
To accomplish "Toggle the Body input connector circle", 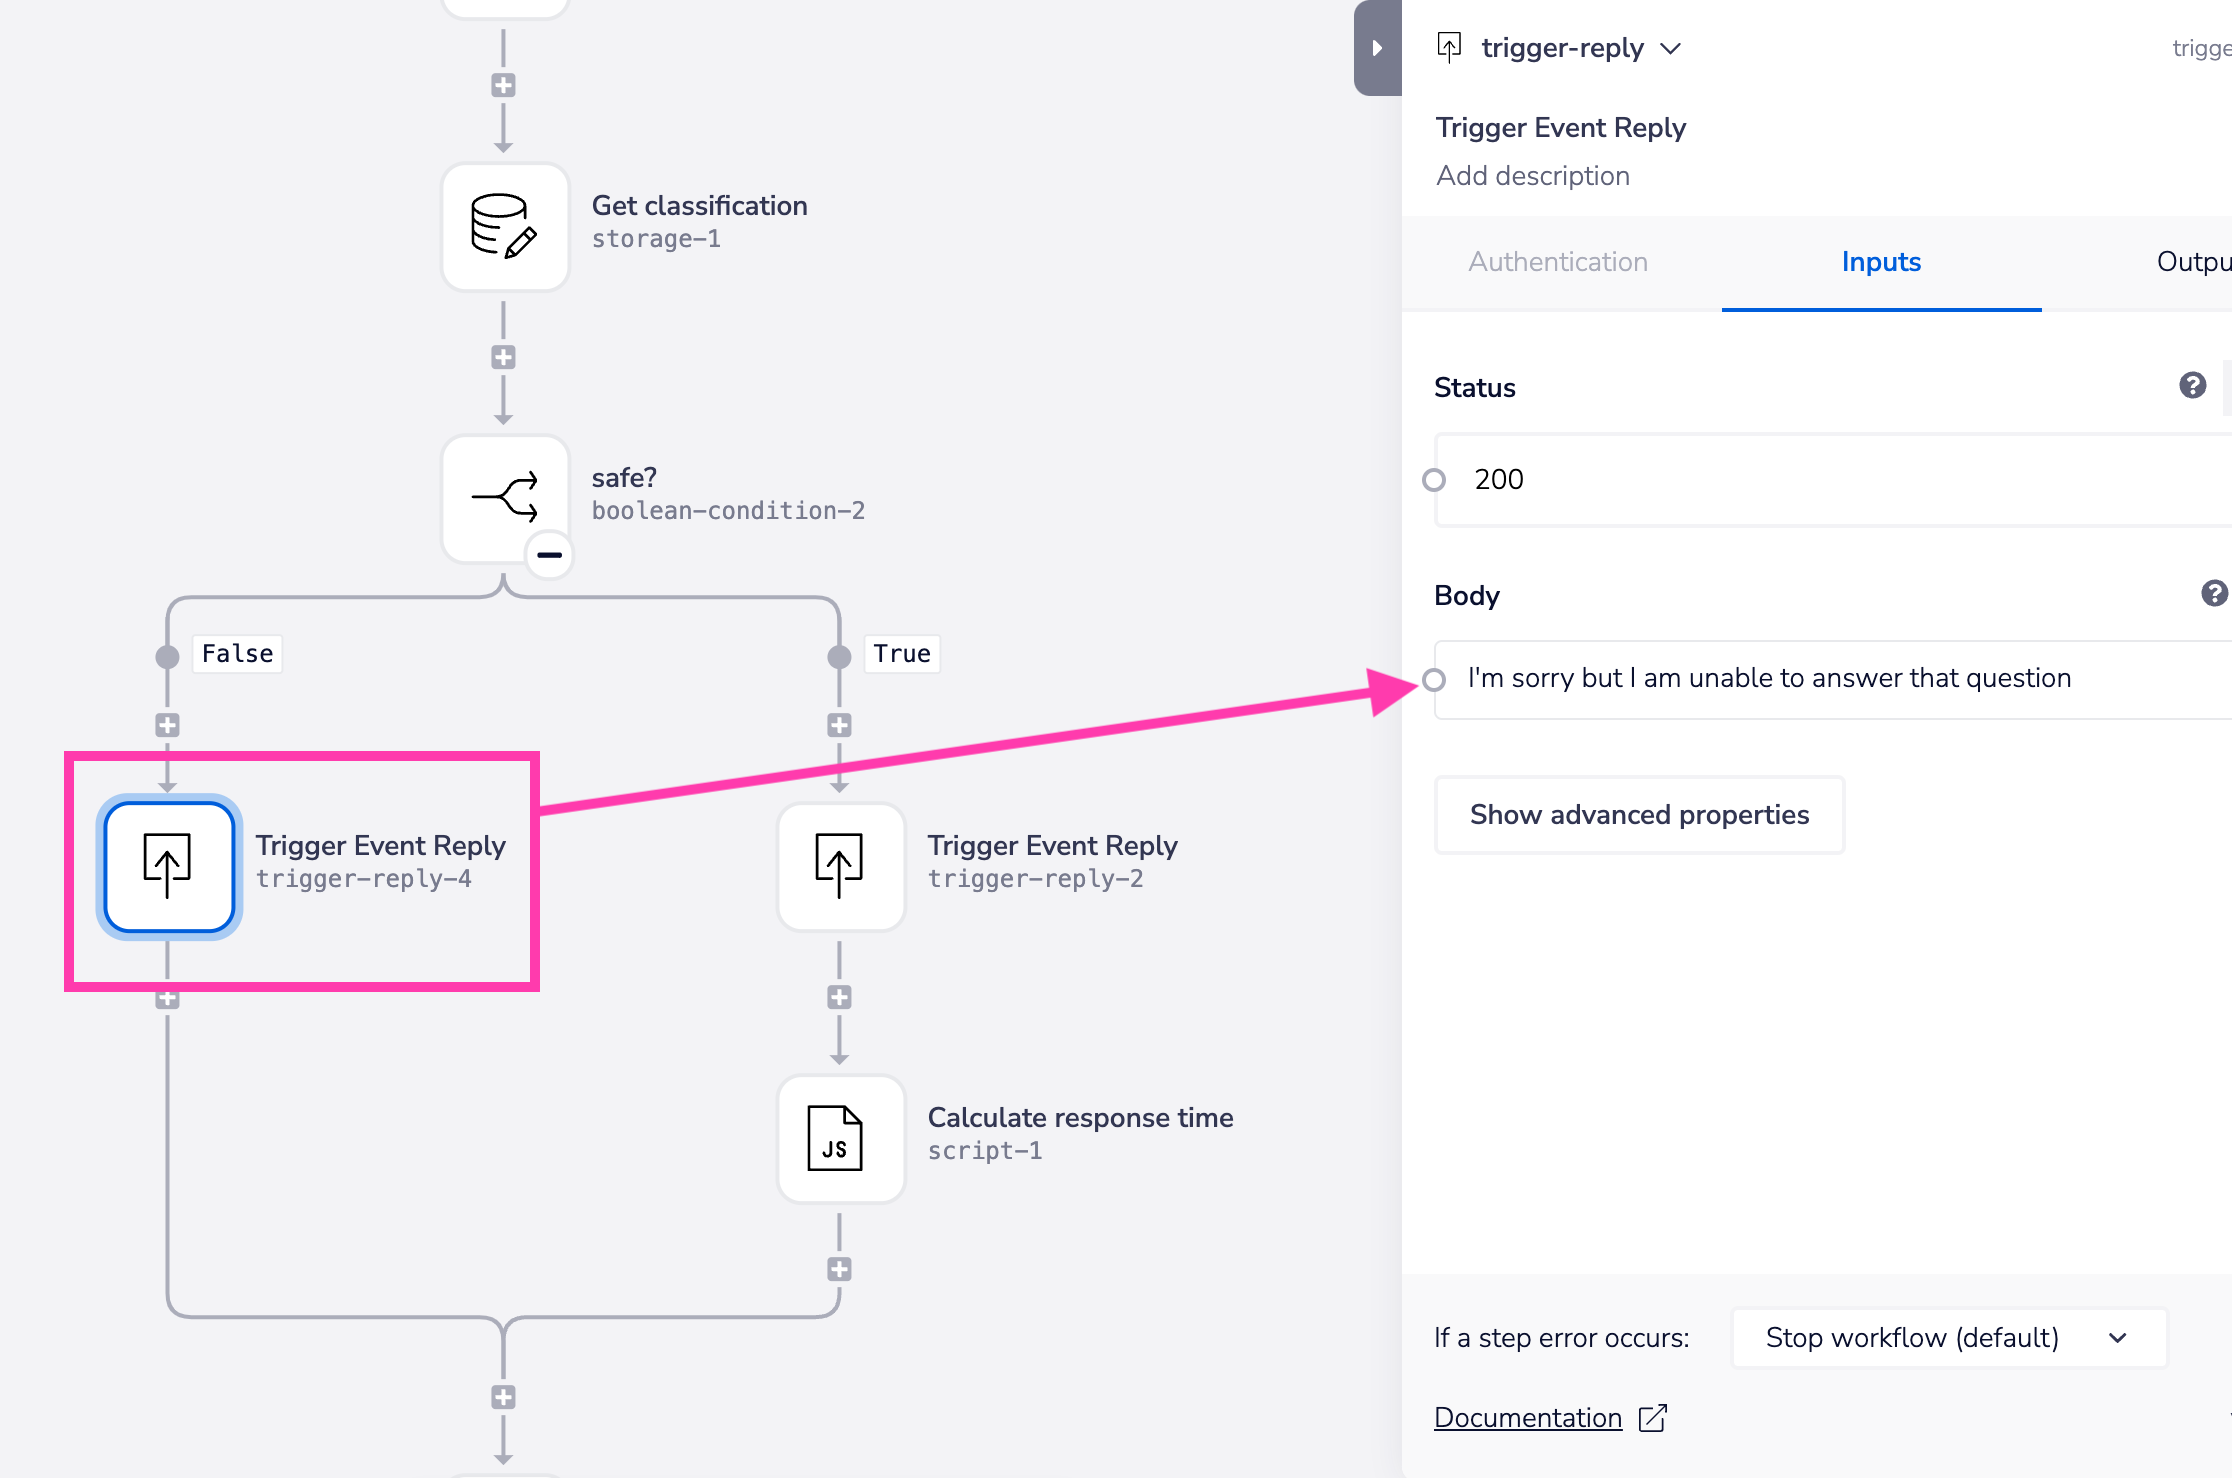I will click(x=1434, y=680).
